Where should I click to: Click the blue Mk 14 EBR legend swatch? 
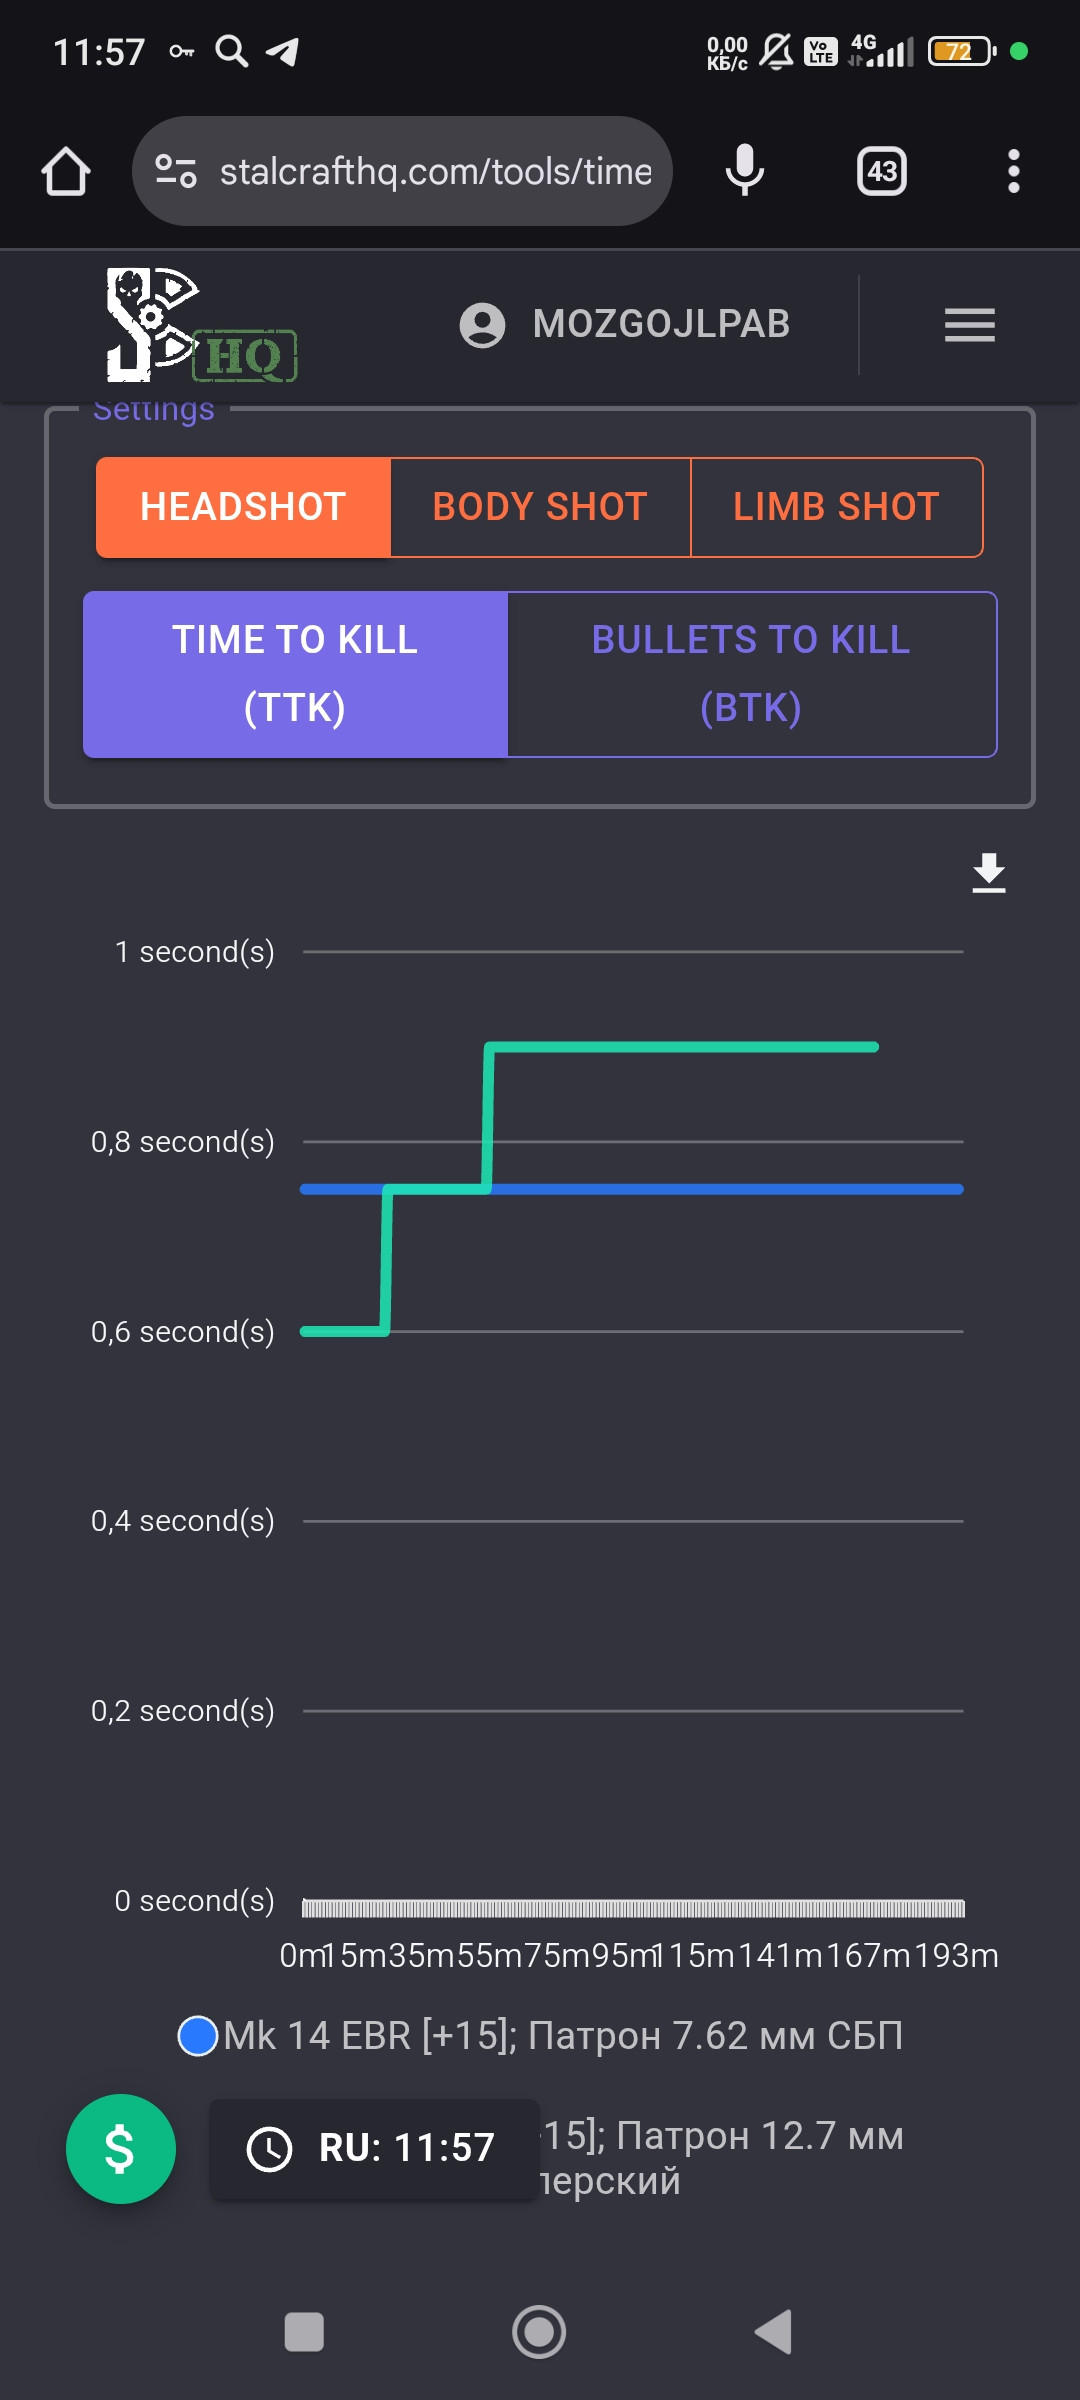pyautogui.click(x=198, y=2036)
